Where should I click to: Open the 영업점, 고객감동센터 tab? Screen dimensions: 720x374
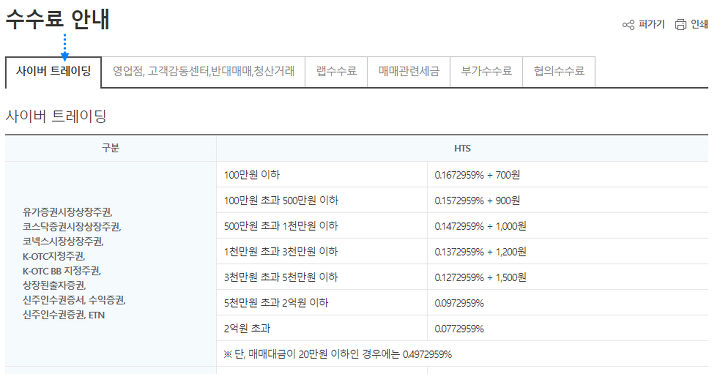(x=203, y=71)
